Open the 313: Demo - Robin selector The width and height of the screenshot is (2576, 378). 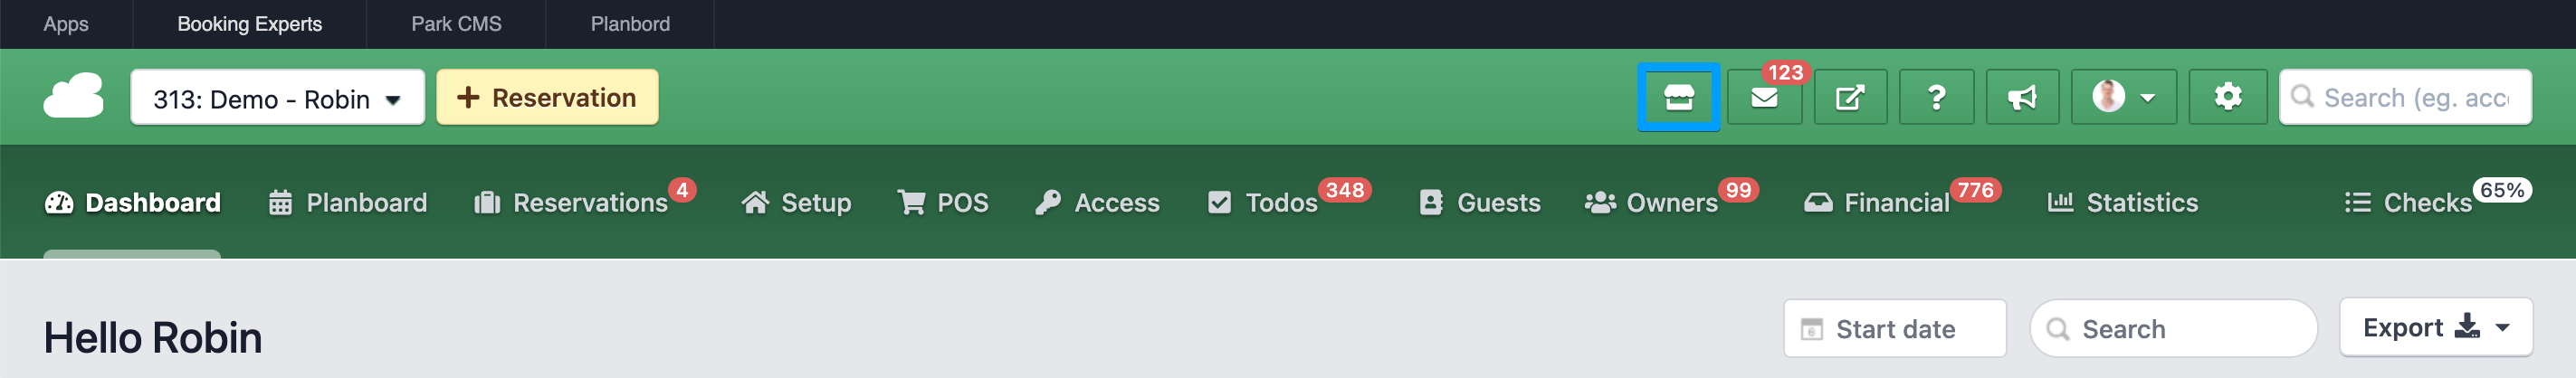277,98
